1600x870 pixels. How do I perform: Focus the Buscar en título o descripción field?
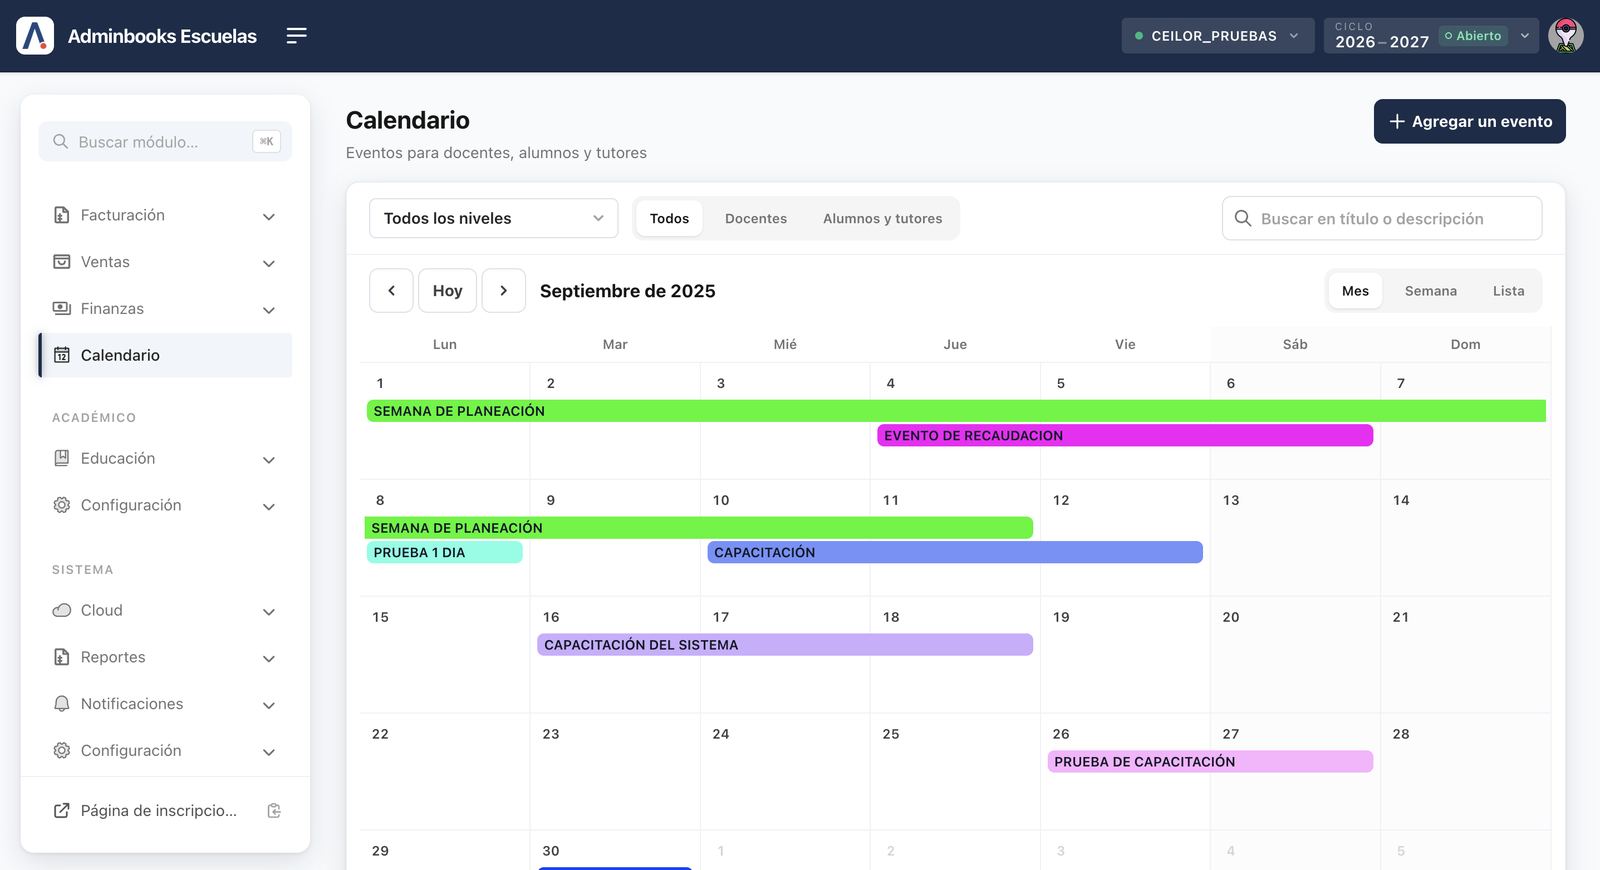click(x=1382, y=218)
